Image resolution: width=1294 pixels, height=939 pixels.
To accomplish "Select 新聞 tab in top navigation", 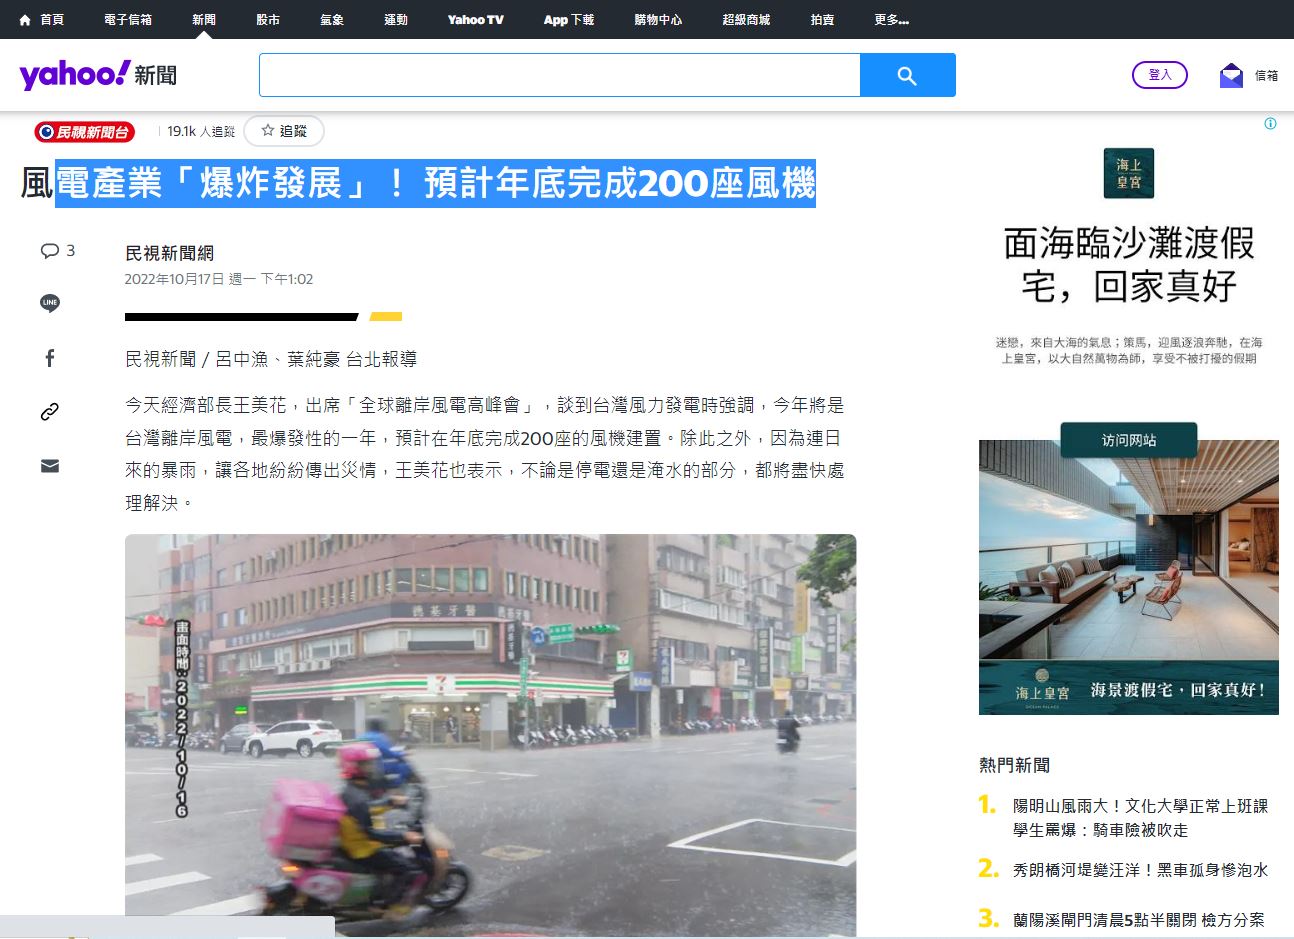I will coord(204,20).
